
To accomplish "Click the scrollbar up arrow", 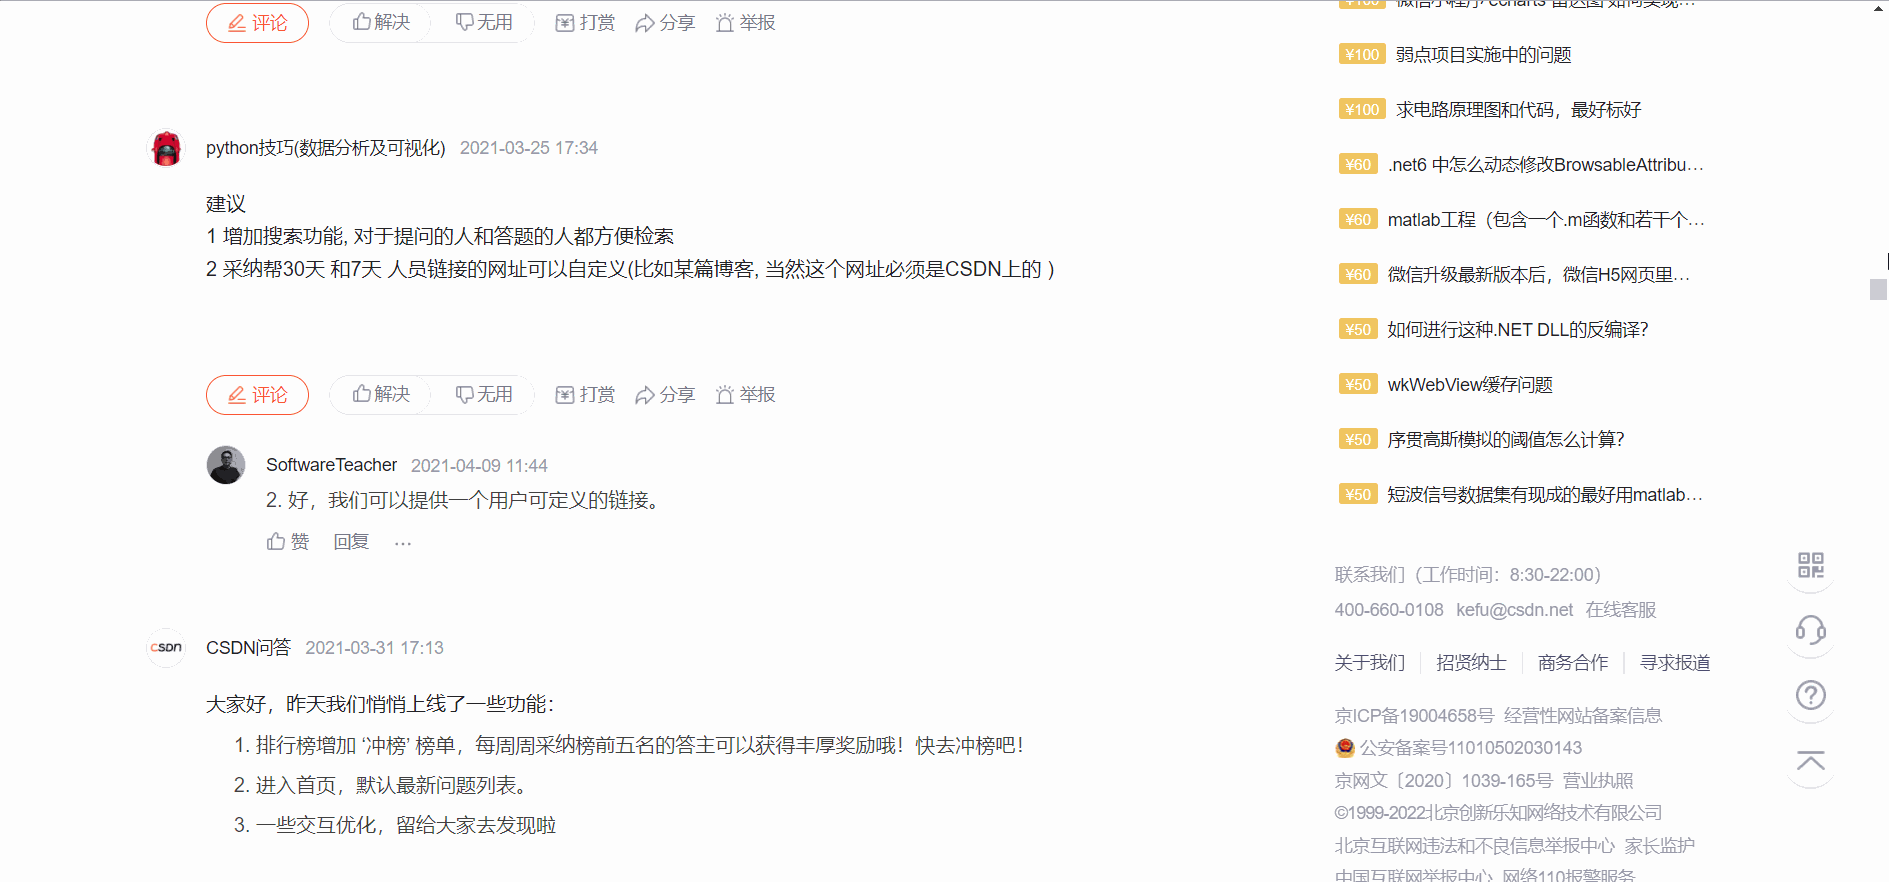I will [1878, 7].
